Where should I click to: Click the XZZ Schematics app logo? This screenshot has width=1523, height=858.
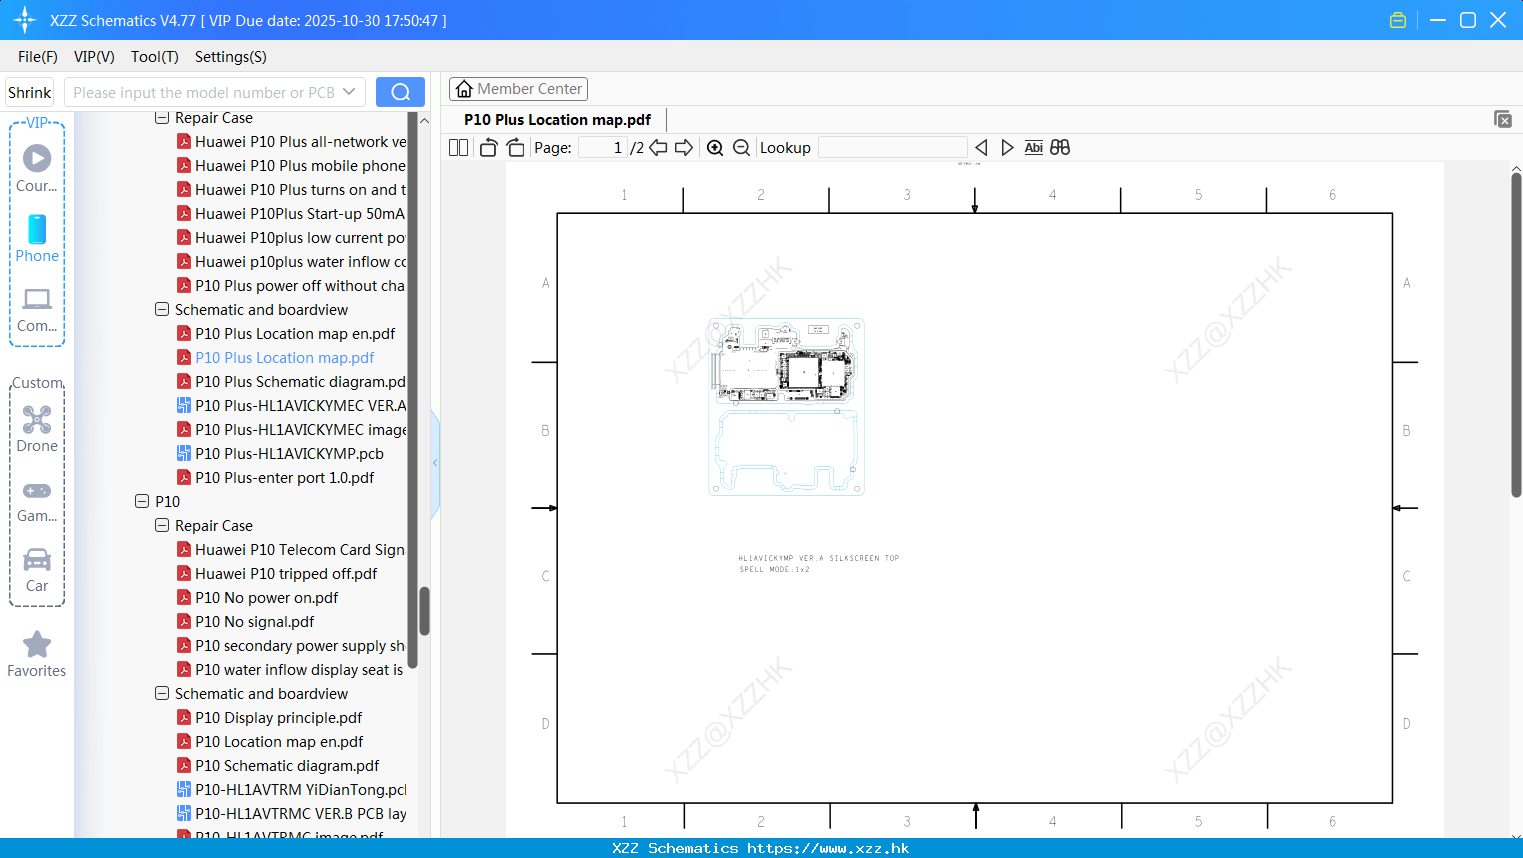coord(25,20)
